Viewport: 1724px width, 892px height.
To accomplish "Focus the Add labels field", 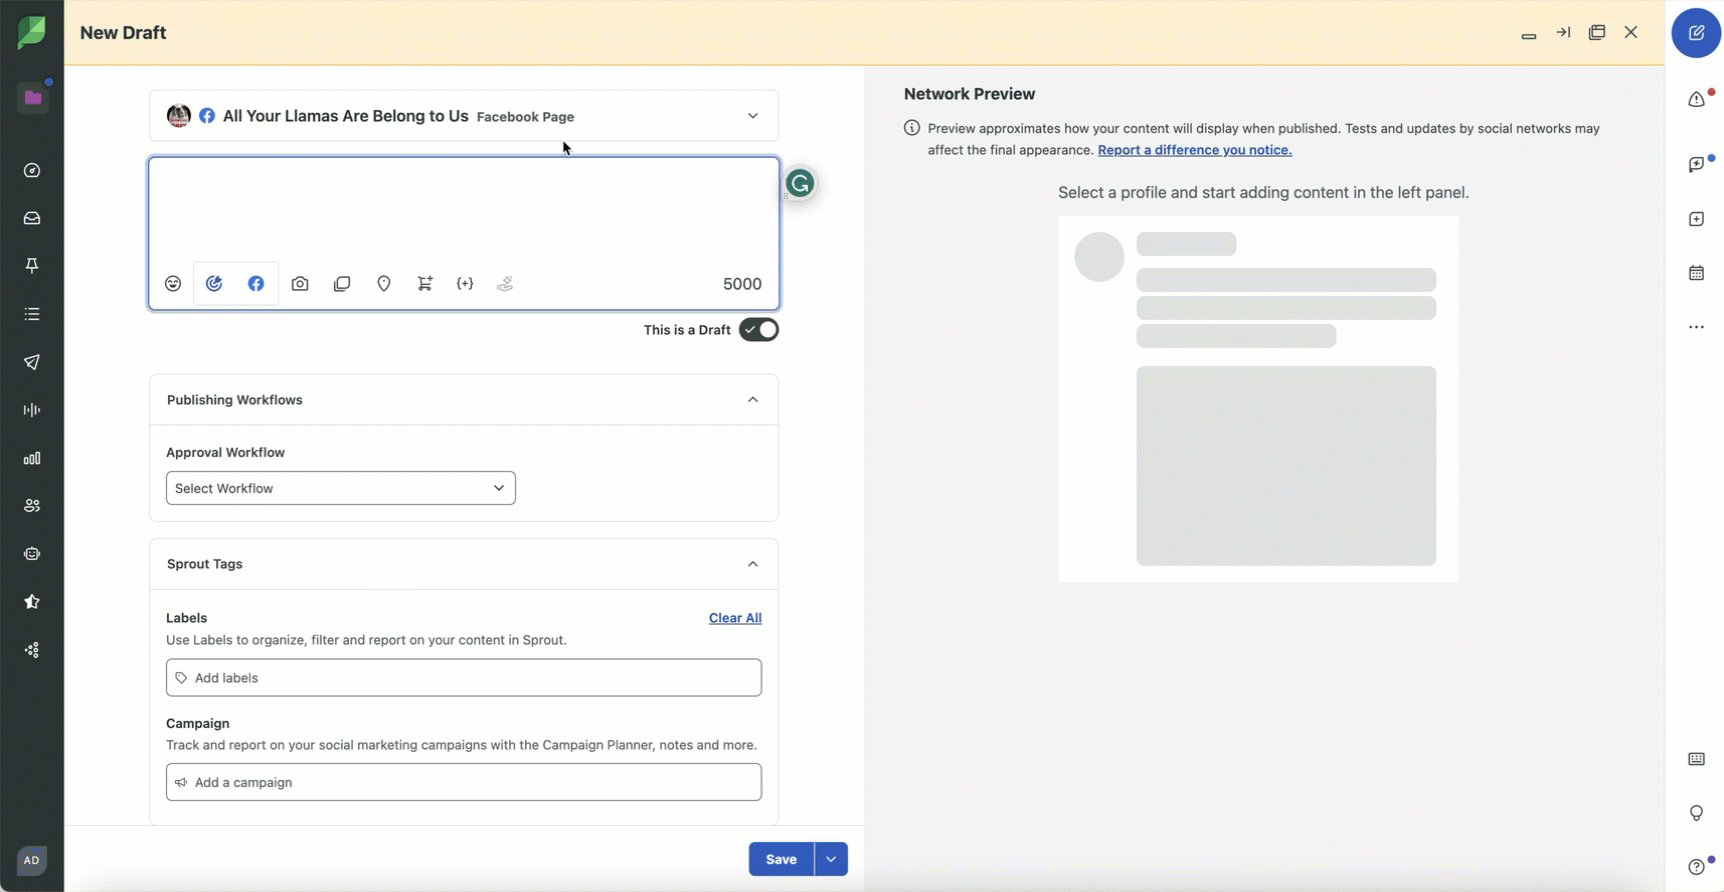I will click(464, 678).
